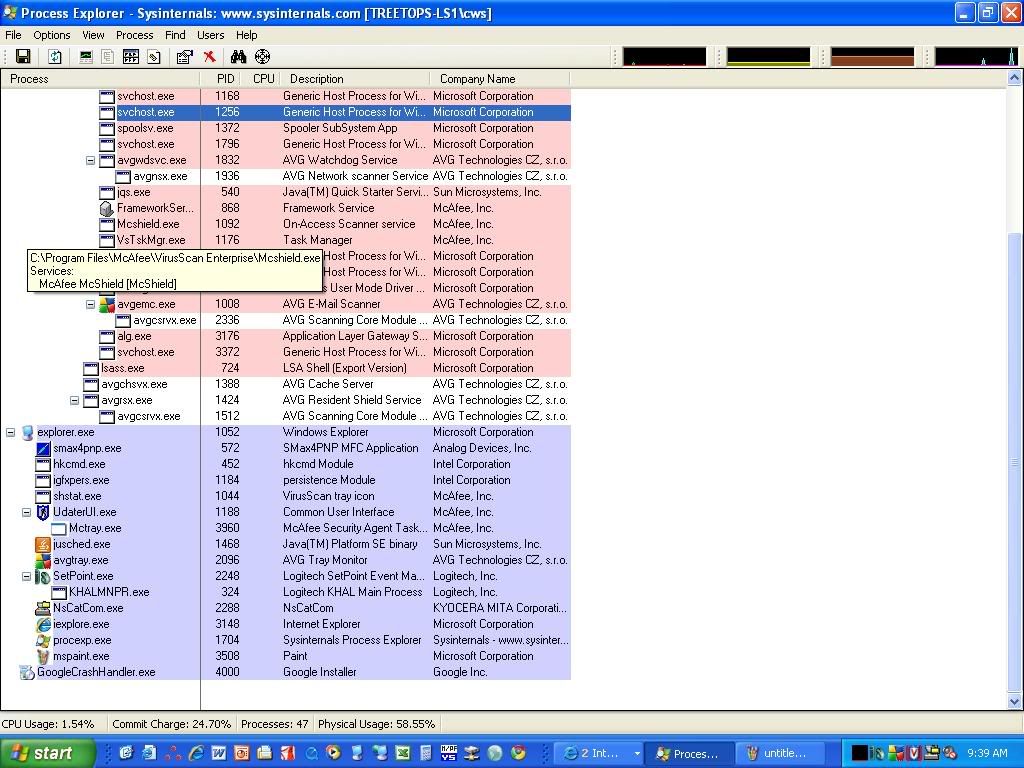Click the 'Processes: 47' status bar entry
Image resolution: width=1024 pixels, height=768 pixels.
click(x=274, y=724)
